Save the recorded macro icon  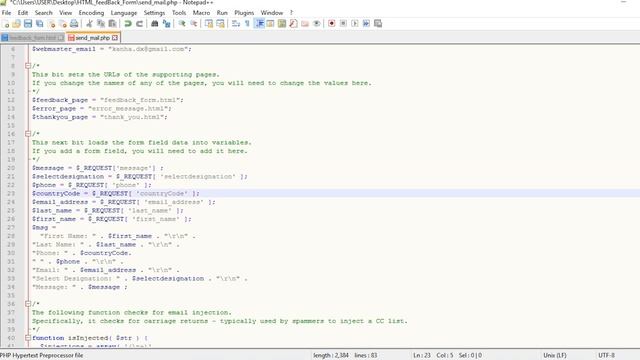coord(378,24)
